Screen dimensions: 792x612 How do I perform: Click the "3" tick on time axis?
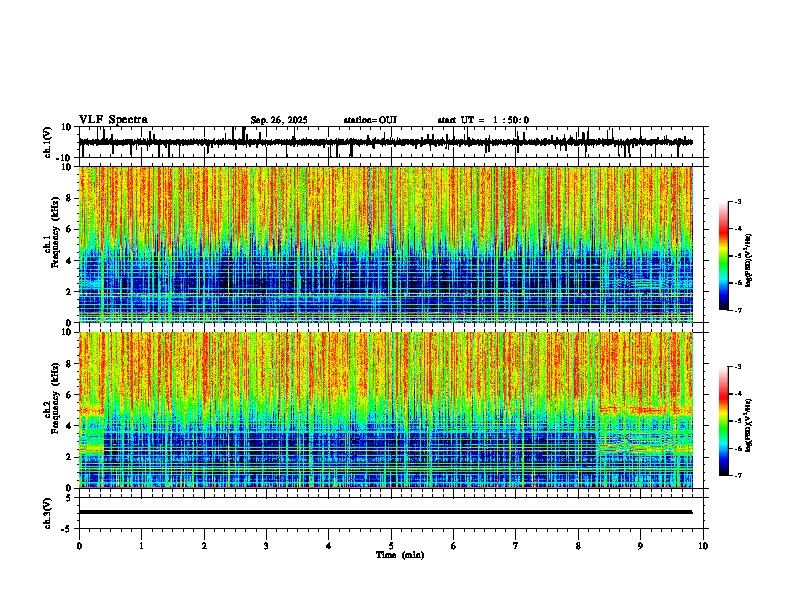coord(266,546)
